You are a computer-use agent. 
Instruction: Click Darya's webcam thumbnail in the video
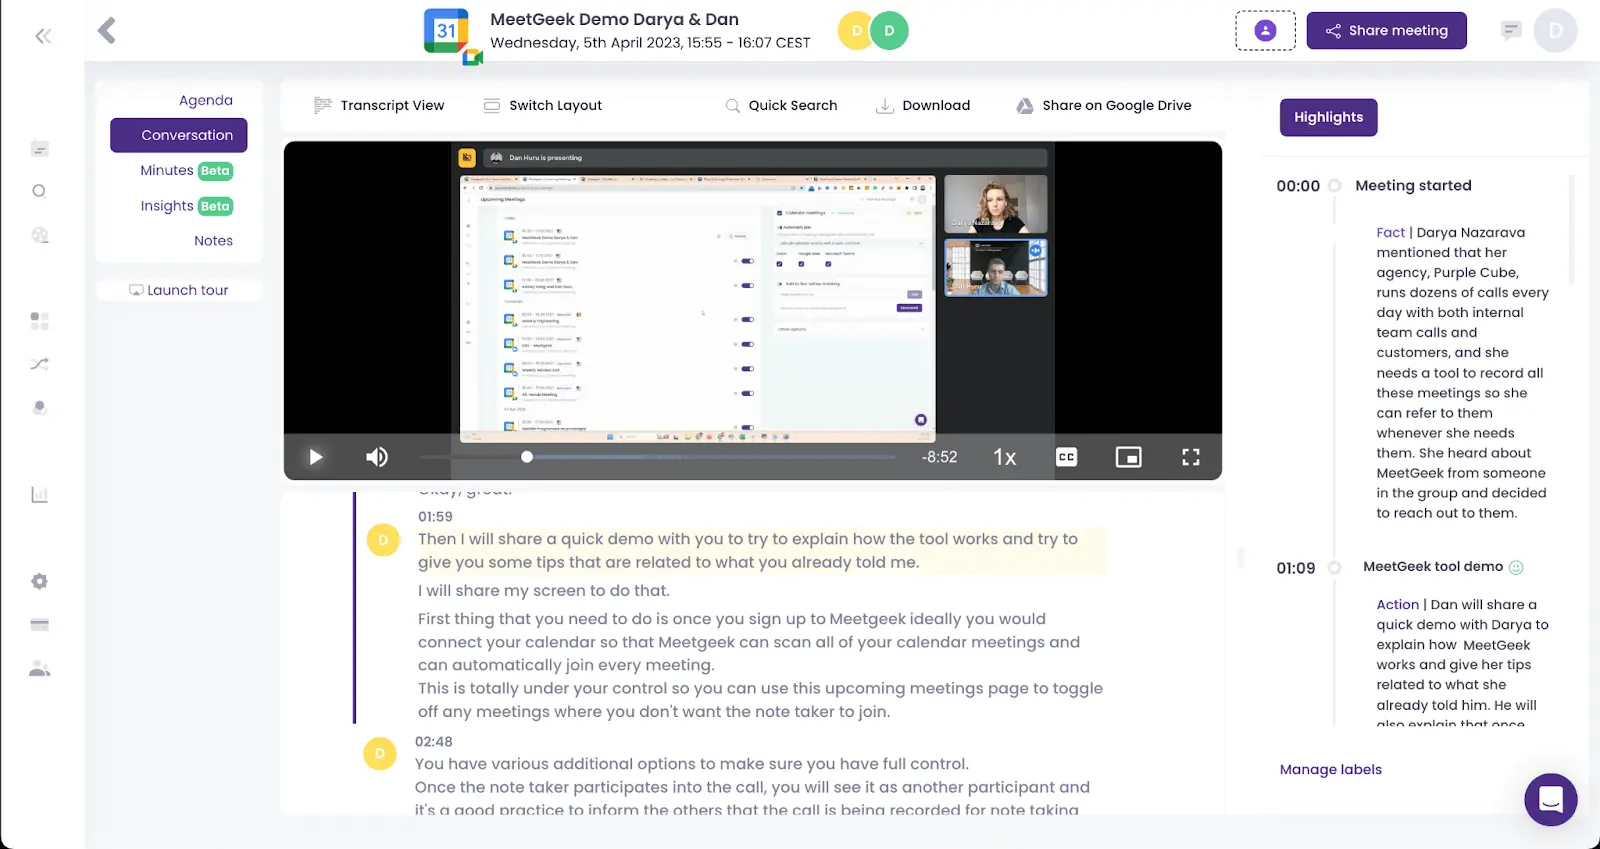pos(996,204)
